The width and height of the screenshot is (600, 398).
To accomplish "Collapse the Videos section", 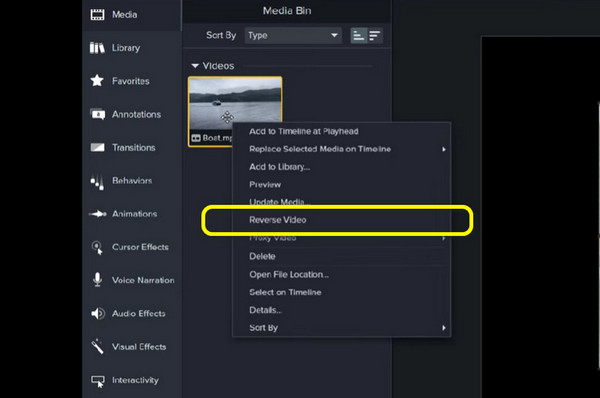I will coord(195,66).
